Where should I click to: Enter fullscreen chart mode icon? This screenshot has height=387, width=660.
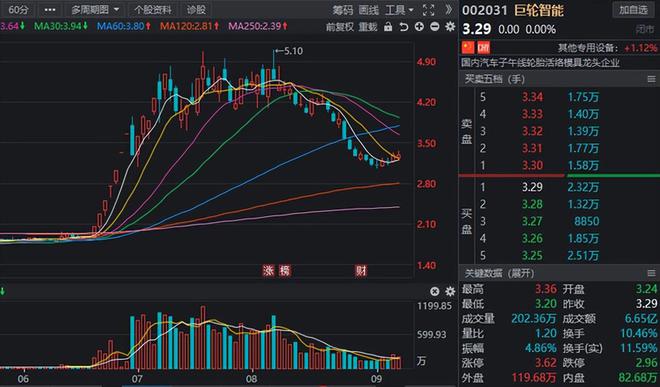428,10
